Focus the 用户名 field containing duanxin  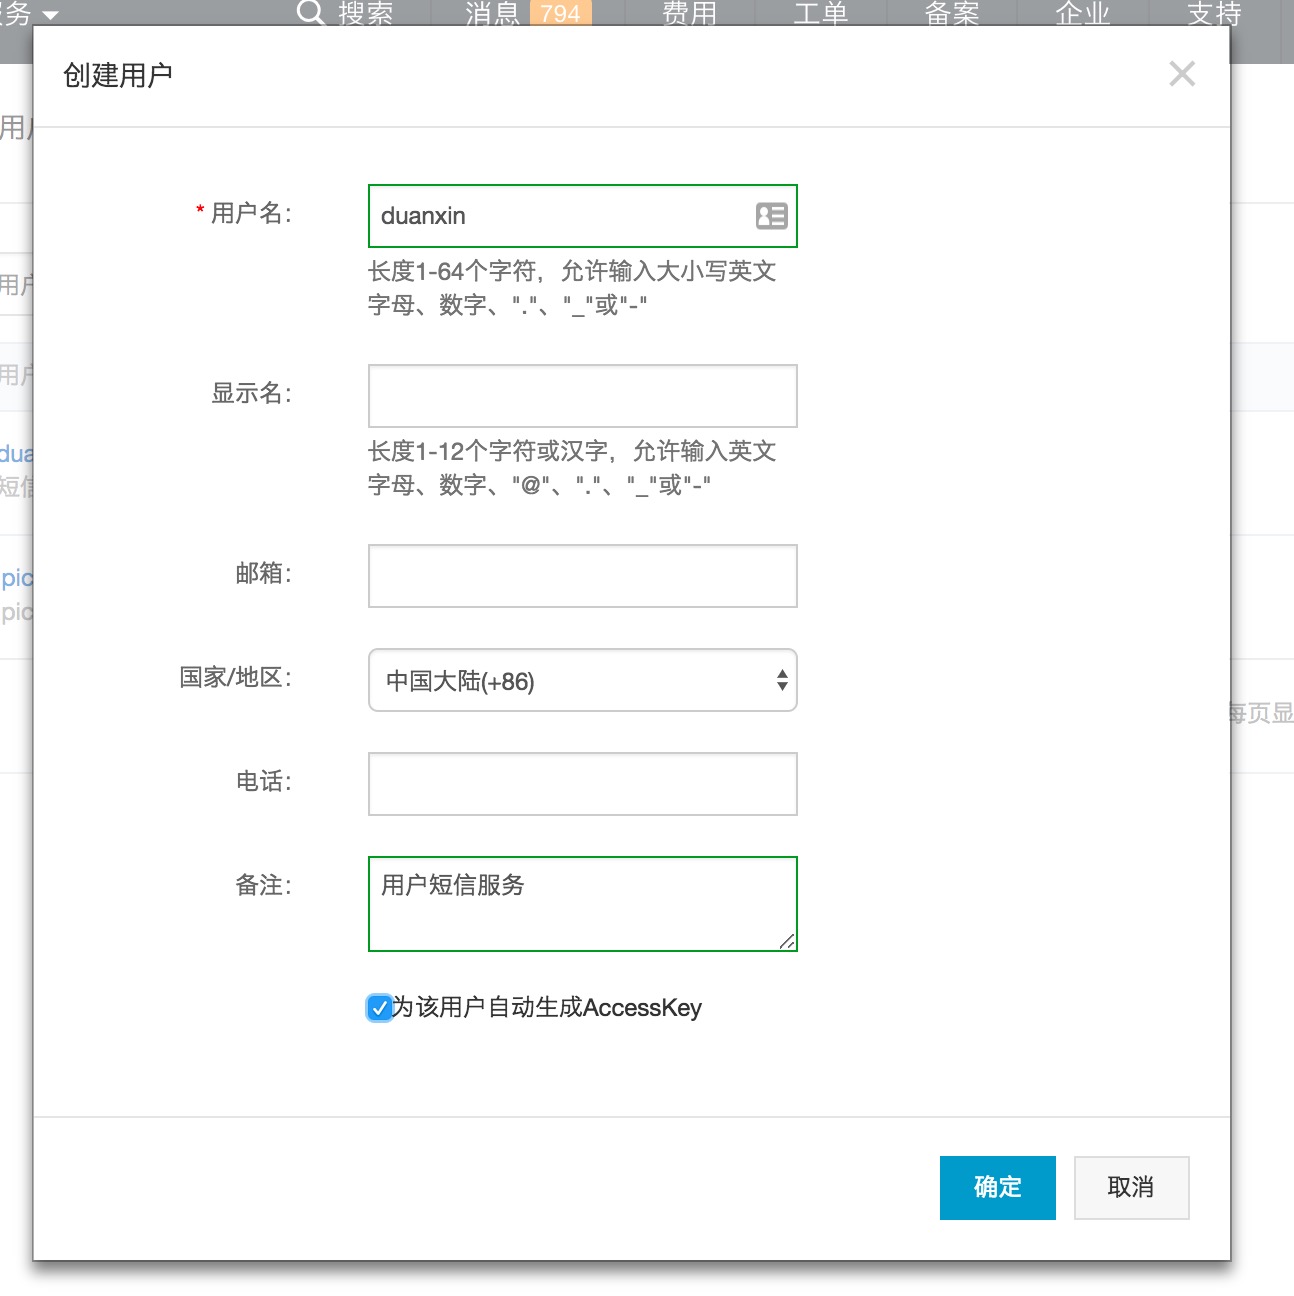[560, 216]
